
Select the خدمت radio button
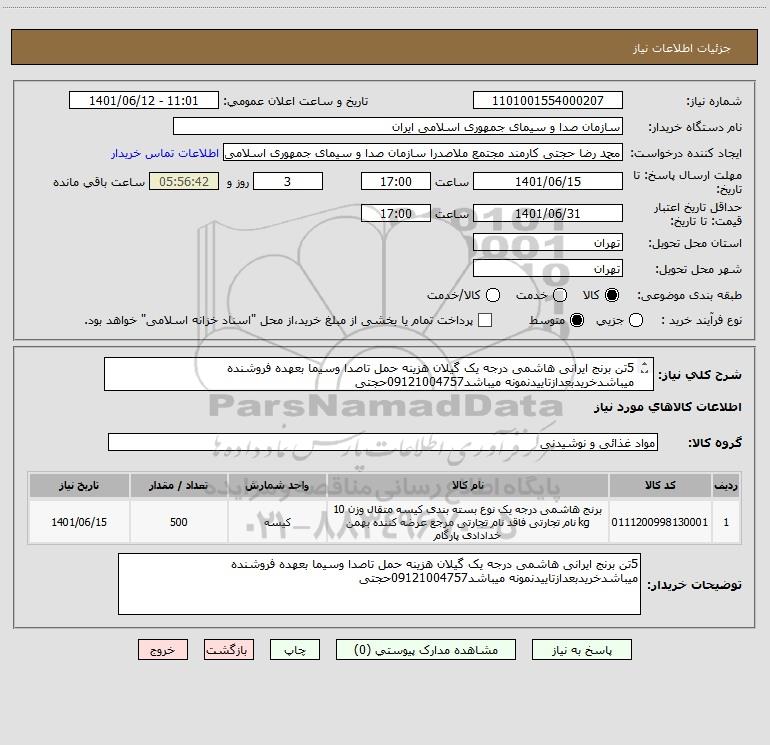click(560, 295)
